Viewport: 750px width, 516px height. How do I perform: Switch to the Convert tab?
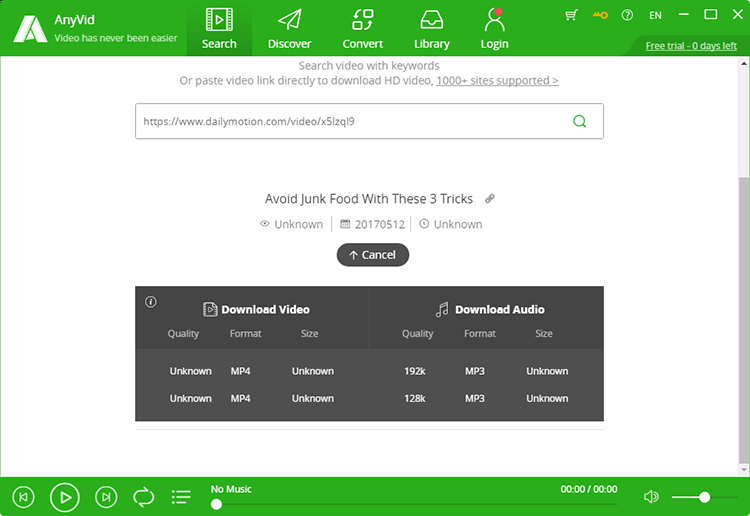[x=363, y=28]
